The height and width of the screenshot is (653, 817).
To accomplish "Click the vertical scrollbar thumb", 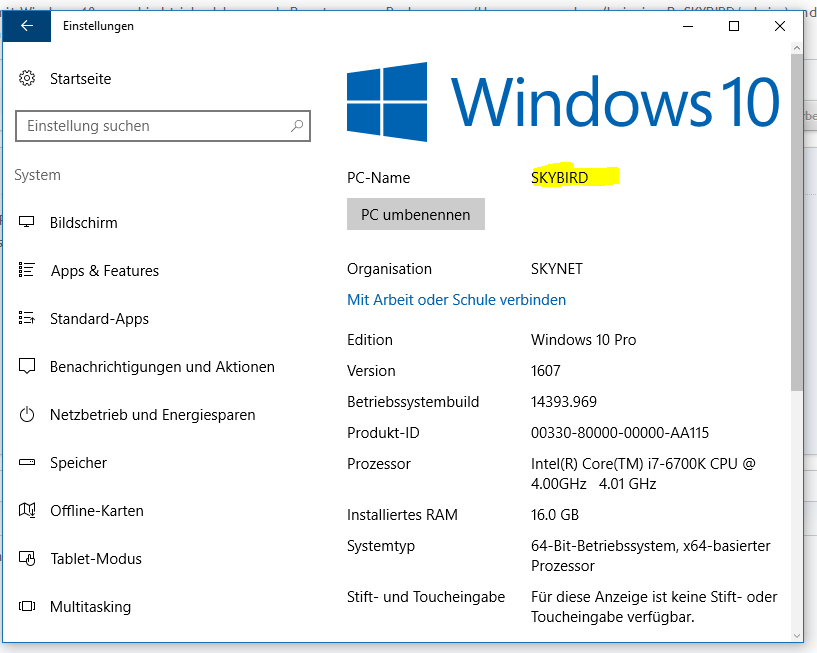I will (x=796, y=221).
